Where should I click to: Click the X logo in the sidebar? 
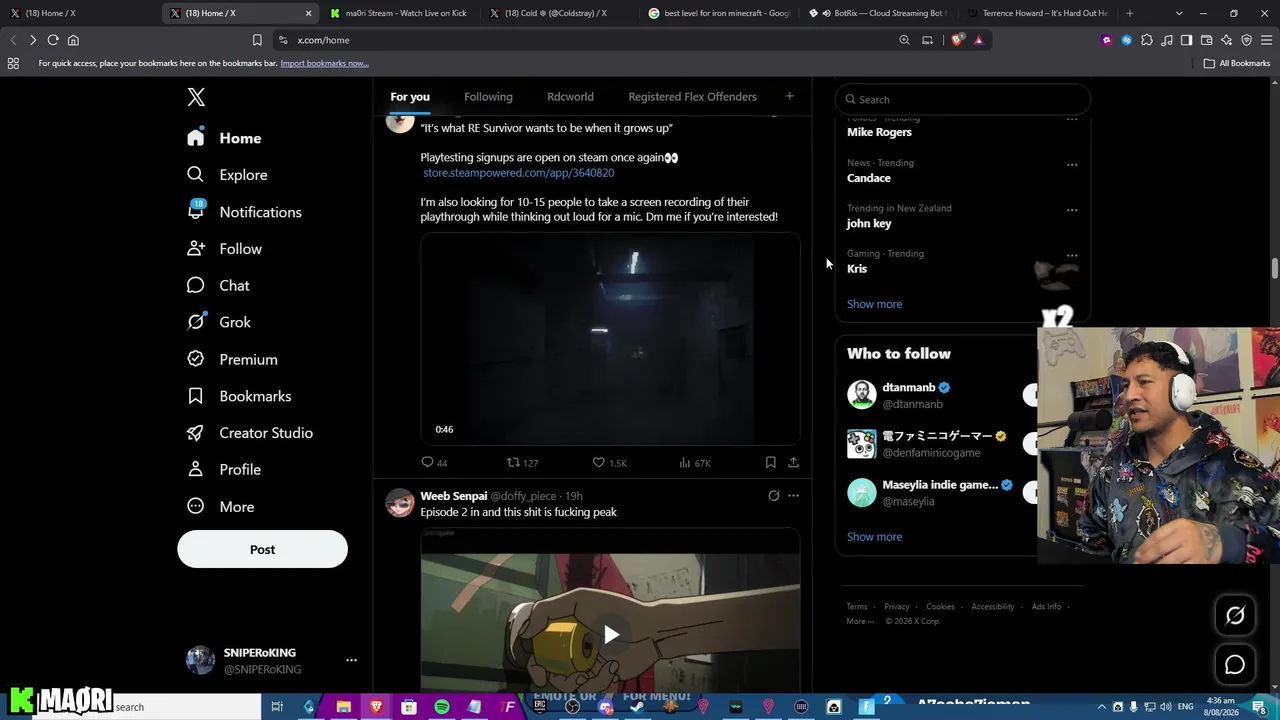coord(196,97)
